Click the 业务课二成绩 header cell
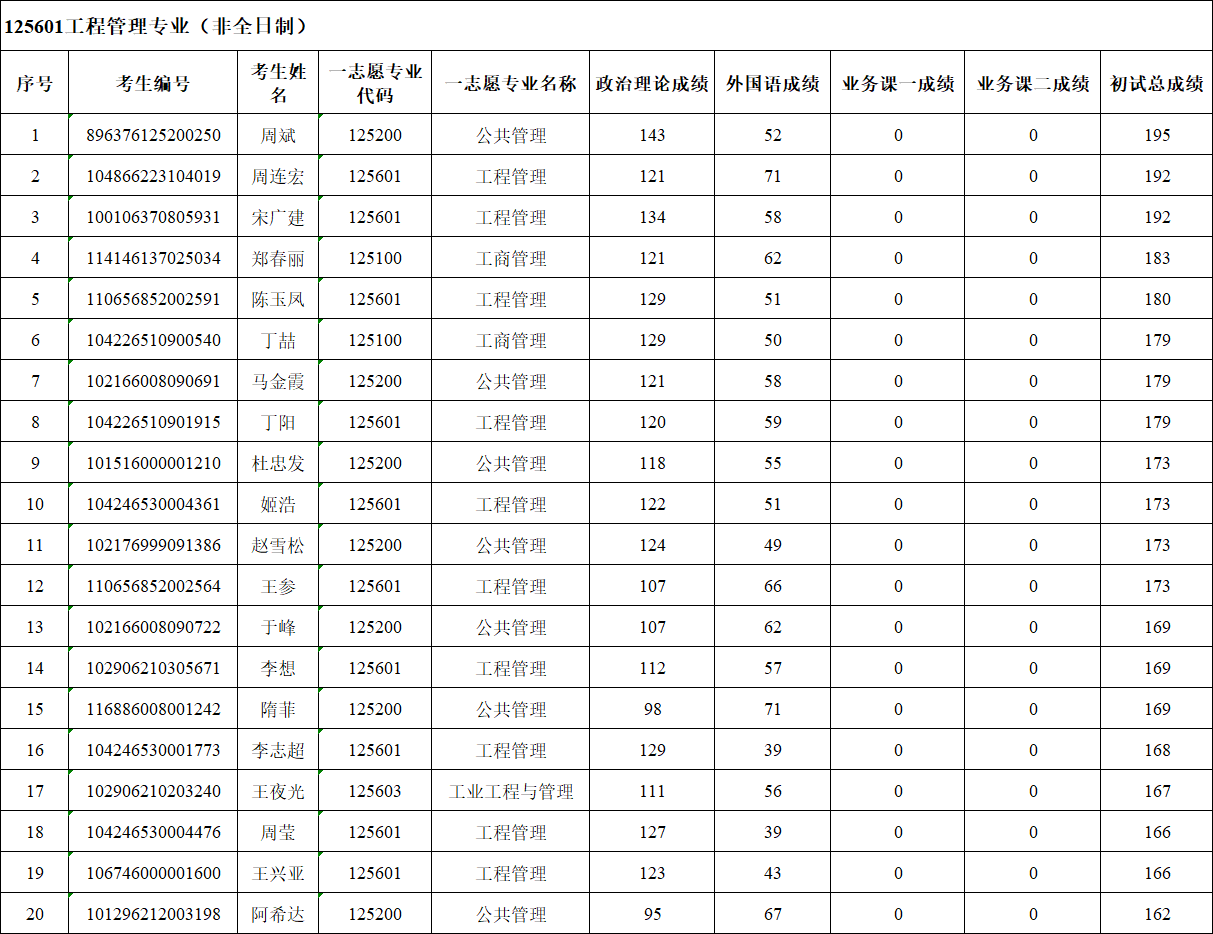The height and width of the screenshot is (934, 1213). click(1033, 84)
